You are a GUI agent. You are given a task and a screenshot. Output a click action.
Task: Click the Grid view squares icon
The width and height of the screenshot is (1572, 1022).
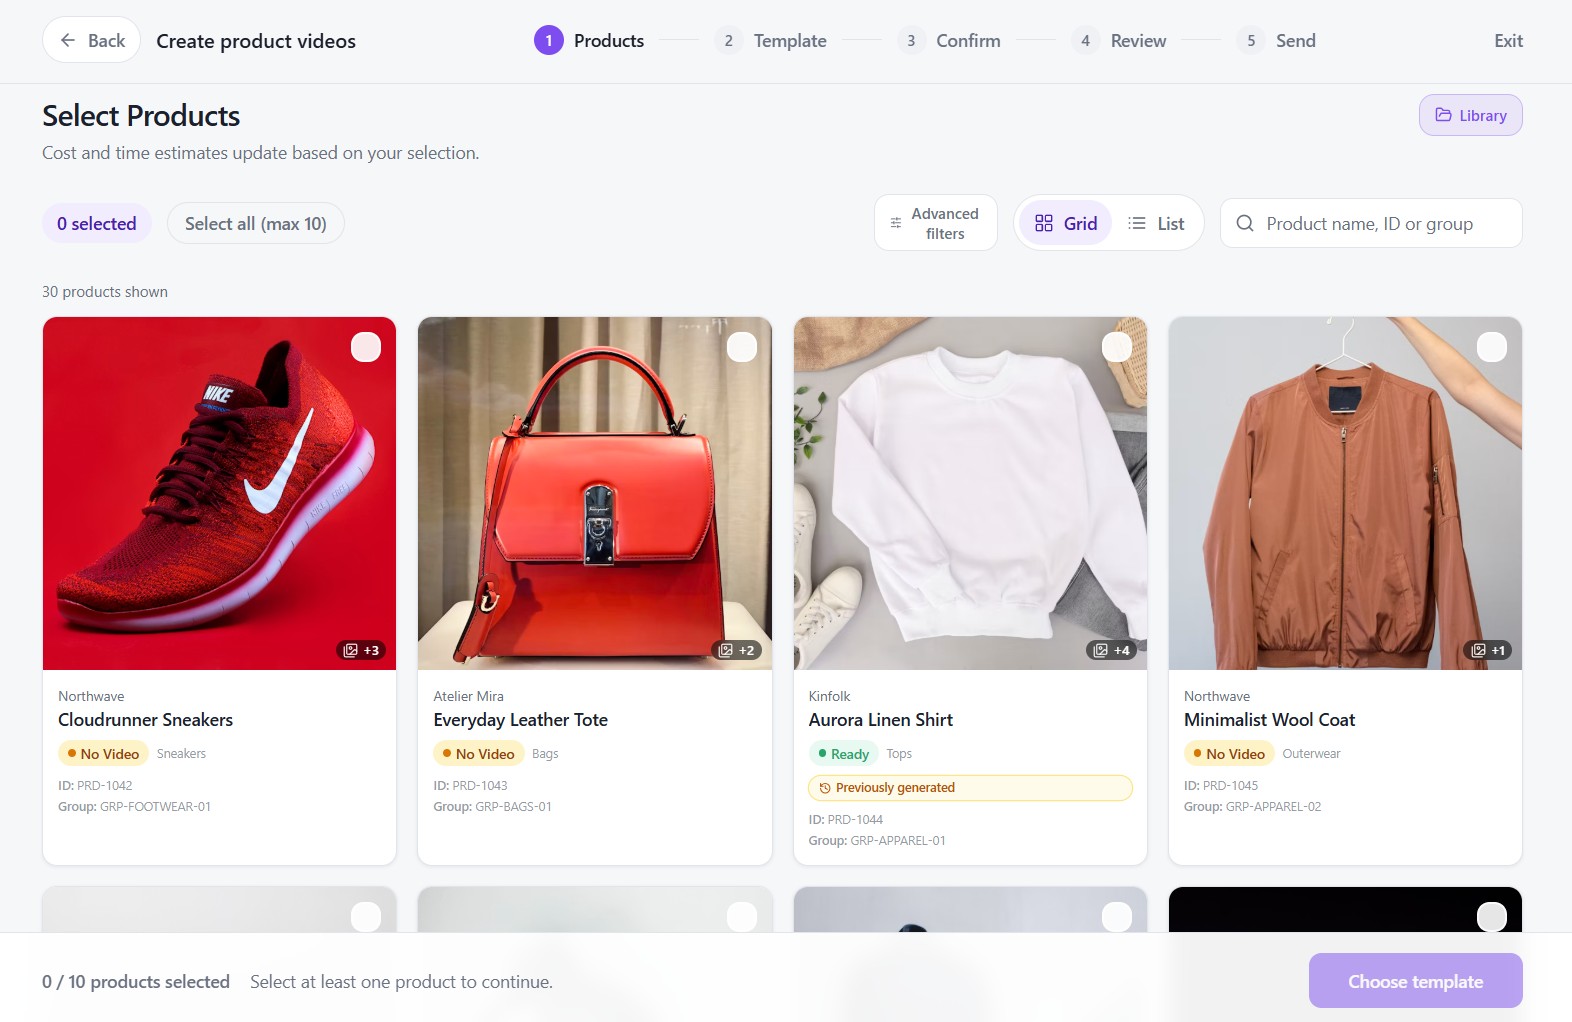click(1044, 223)
